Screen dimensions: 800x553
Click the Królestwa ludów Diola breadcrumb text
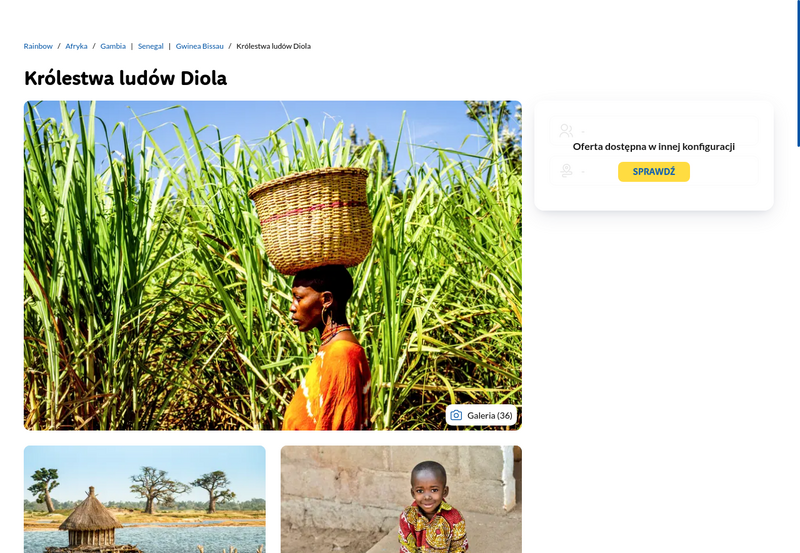[x=273, y=46]
